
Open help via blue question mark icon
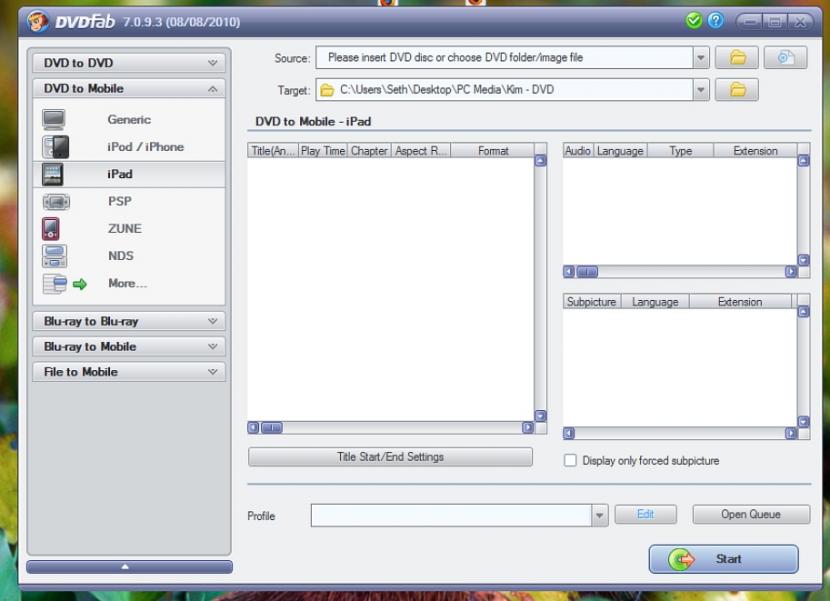pyautogui.click(x=716, y=21)
